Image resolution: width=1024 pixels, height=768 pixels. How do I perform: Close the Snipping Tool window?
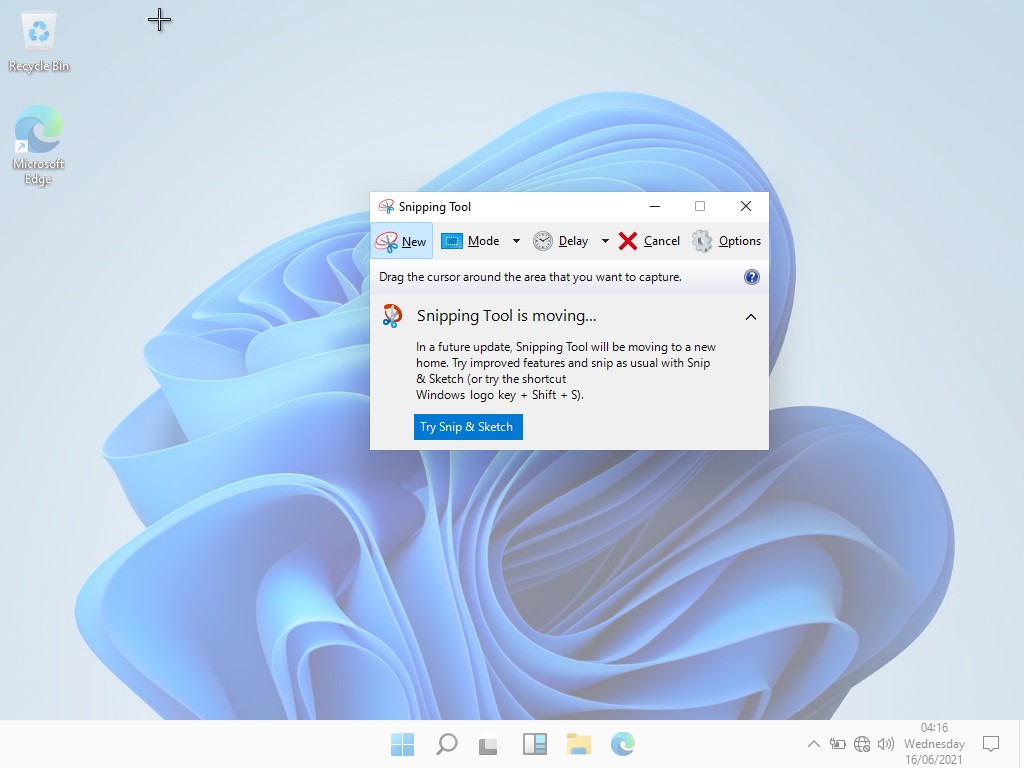click(746, 206)
